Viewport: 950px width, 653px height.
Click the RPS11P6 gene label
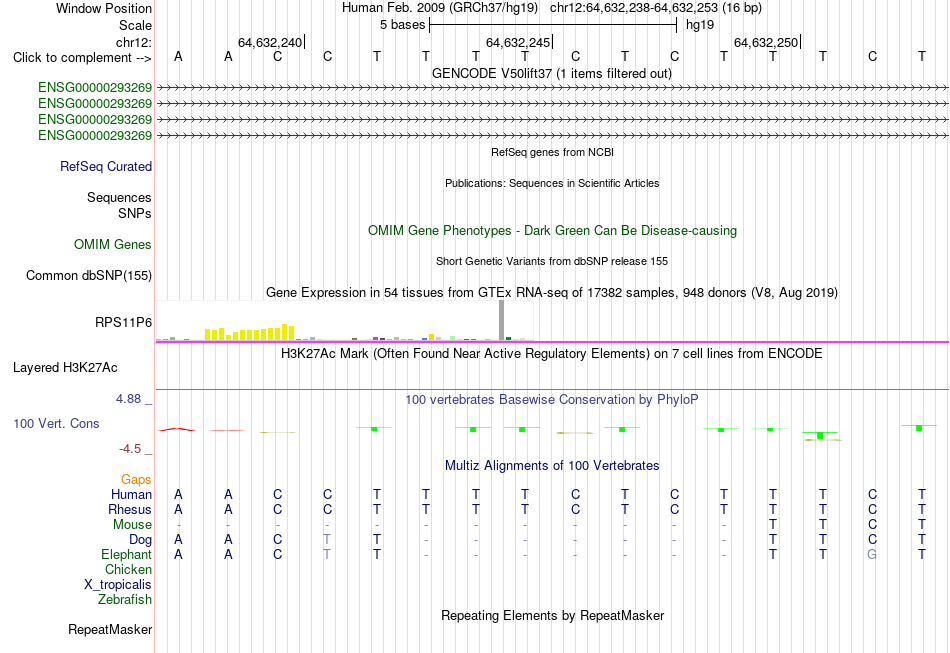(x=123, y=322)
